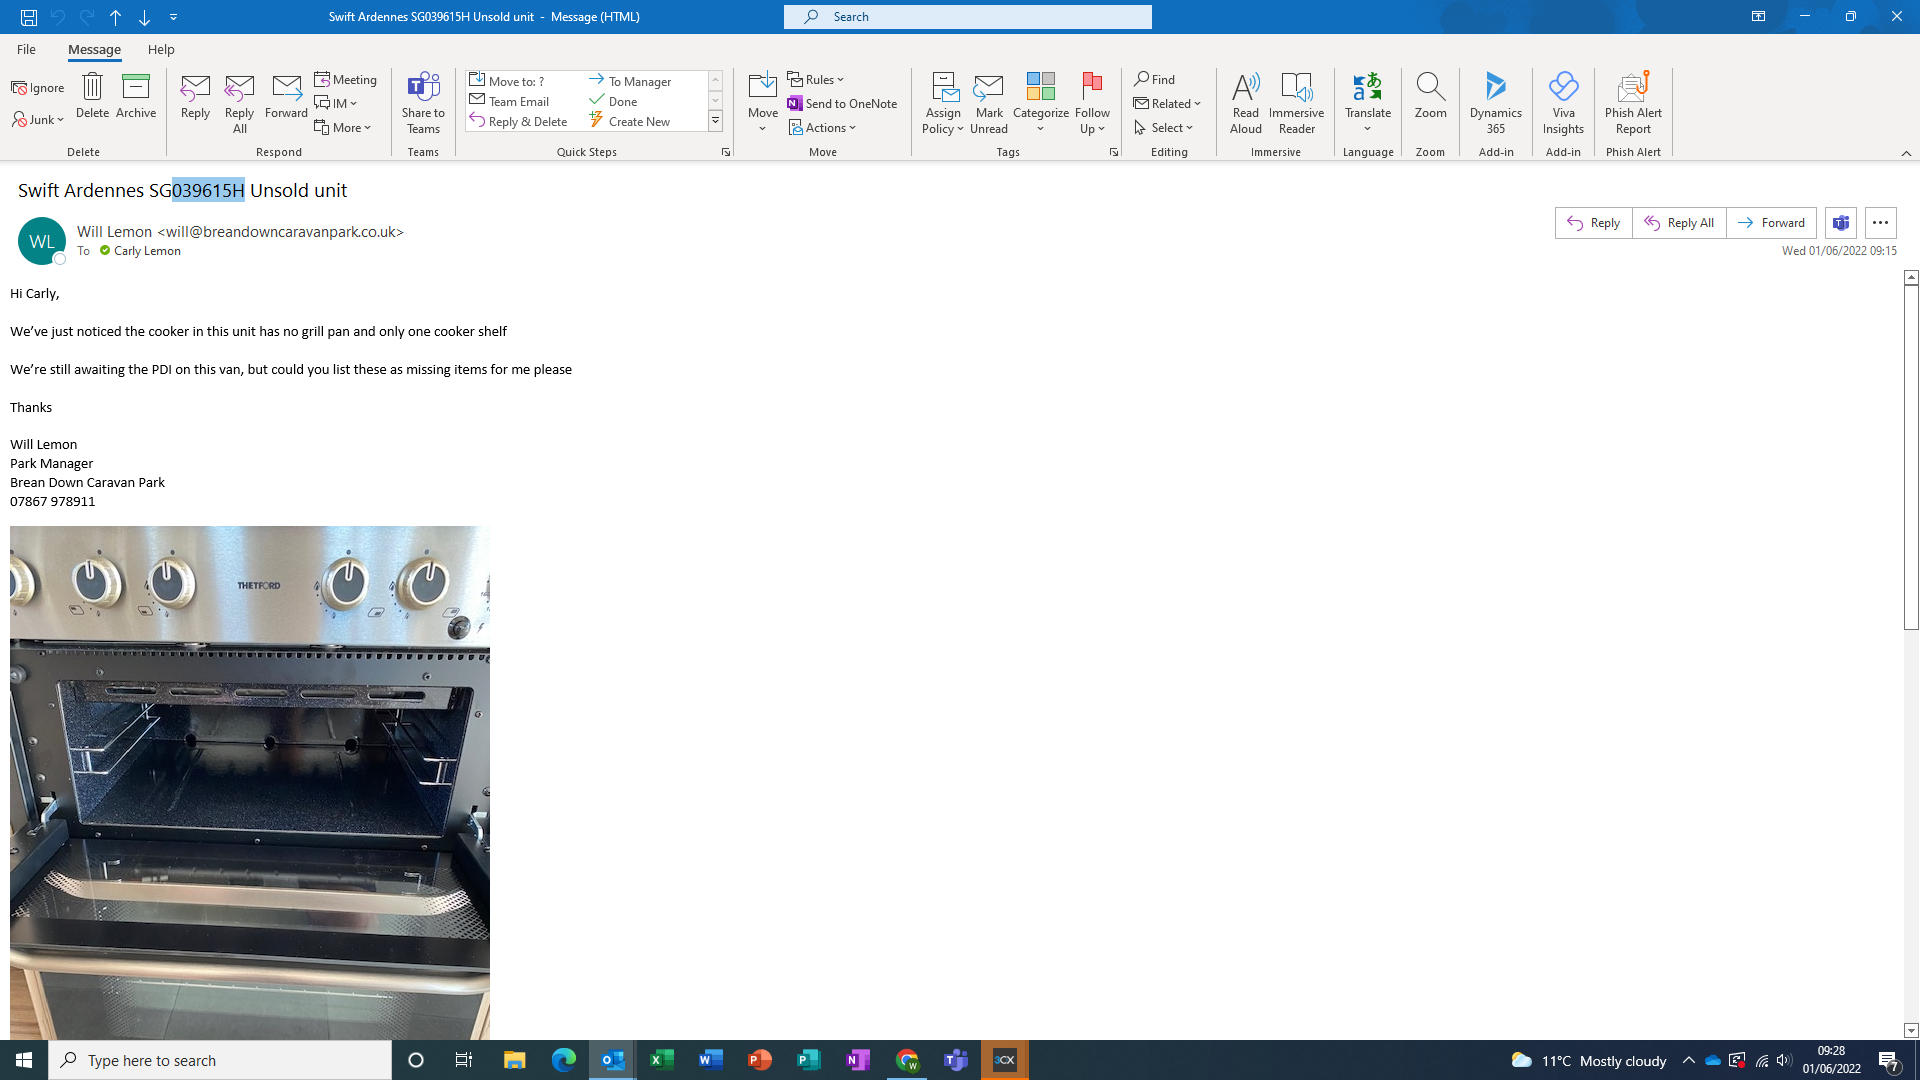
Task: Send message to OneNote
Action: click(x=842, y=103)
